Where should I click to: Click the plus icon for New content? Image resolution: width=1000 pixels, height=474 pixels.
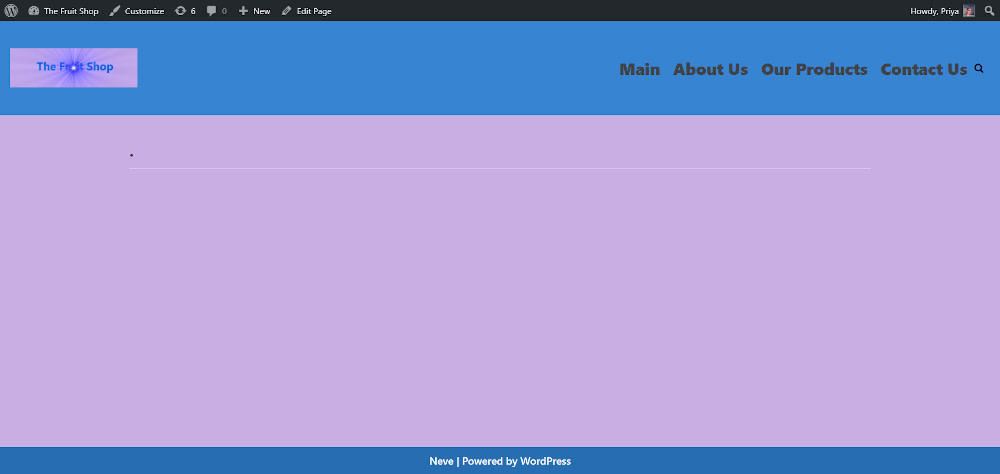(243, 11)
